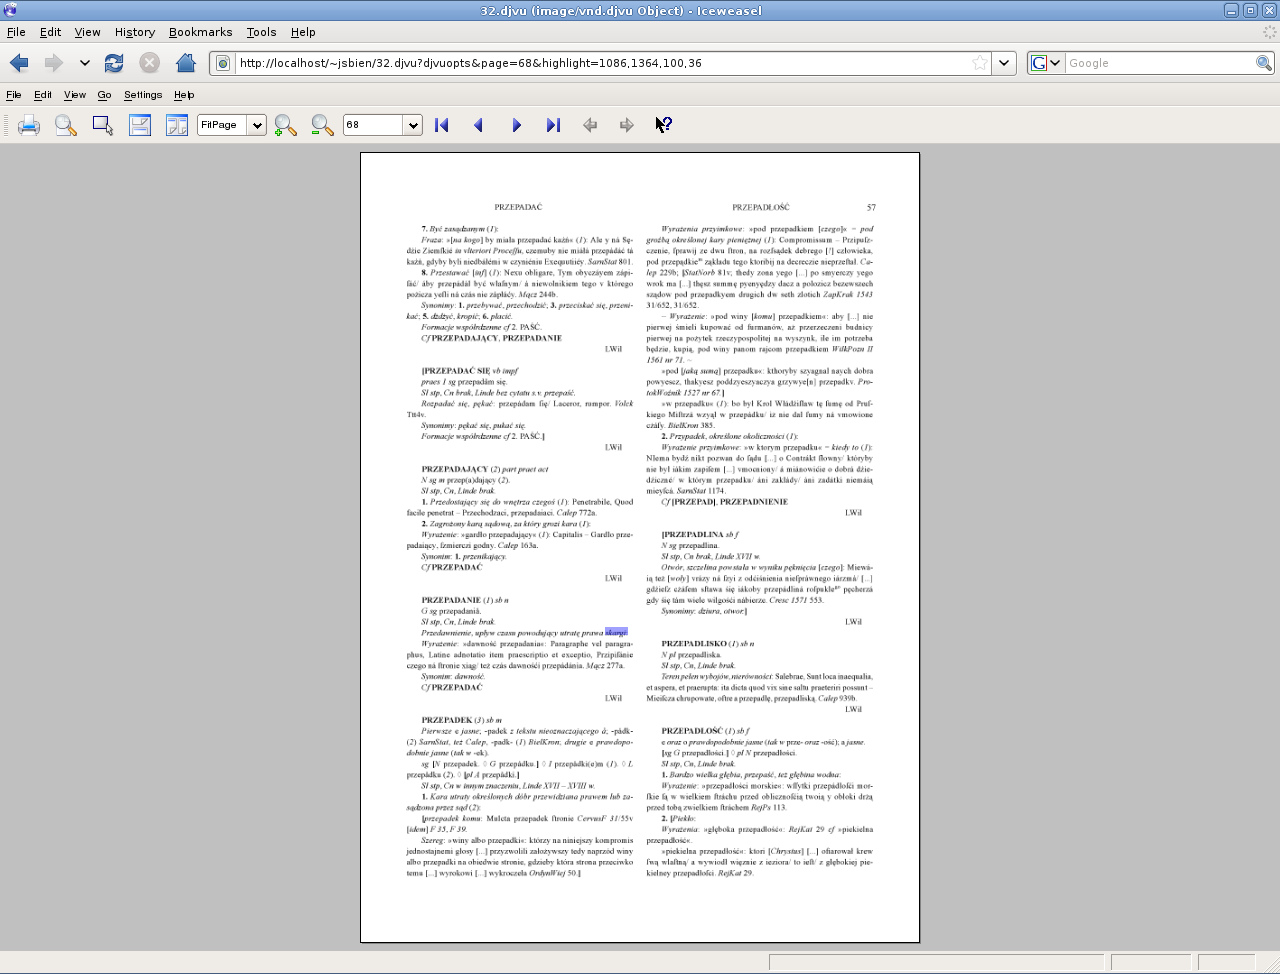1280x974 pixels.
Task: Go back with the browser back arrow
Action: pos(19,63)
